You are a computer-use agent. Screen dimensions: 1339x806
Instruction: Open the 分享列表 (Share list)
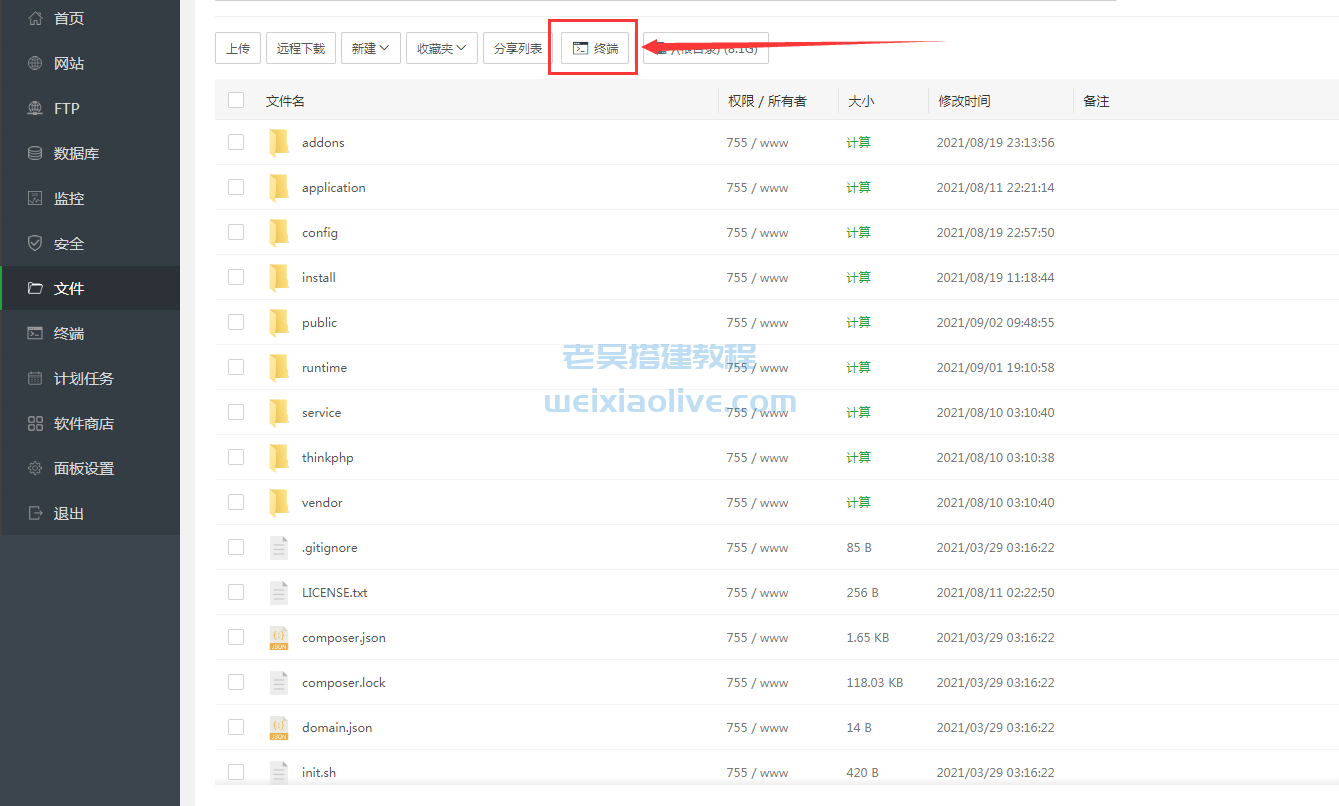coord(516,47)
